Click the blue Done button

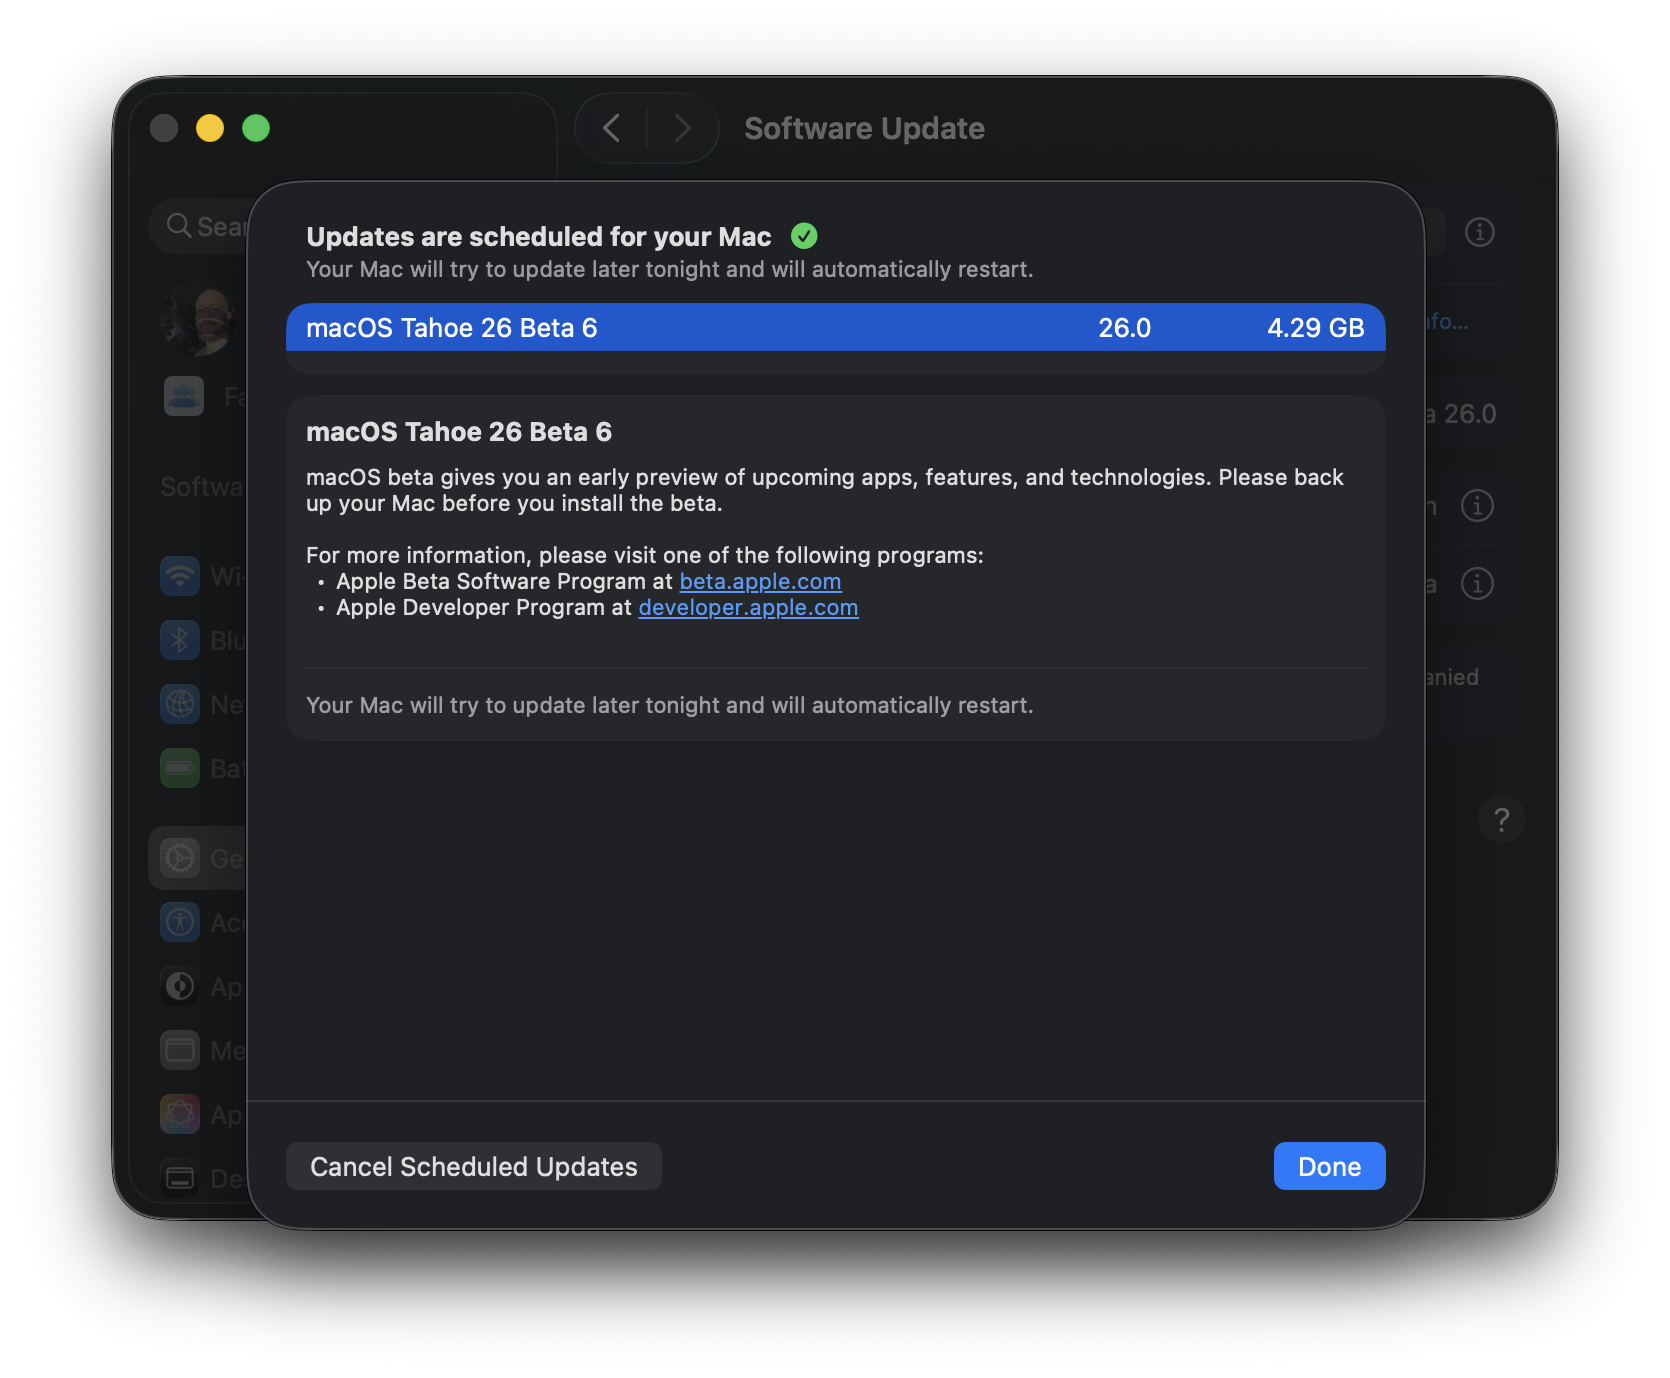click(x=1329, y=1166)
